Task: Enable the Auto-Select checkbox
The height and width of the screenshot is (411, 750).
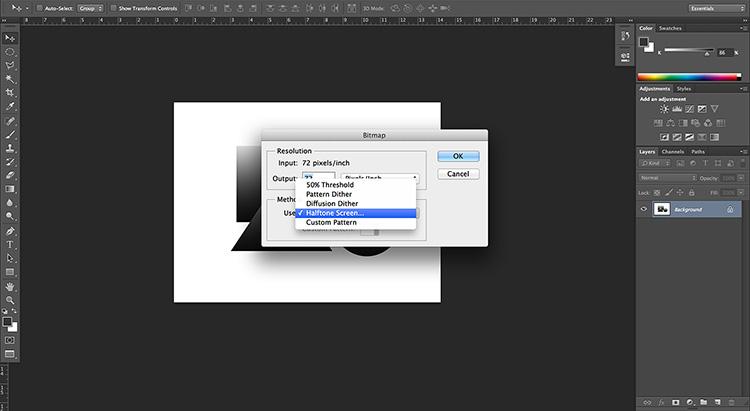Action: 40,8
